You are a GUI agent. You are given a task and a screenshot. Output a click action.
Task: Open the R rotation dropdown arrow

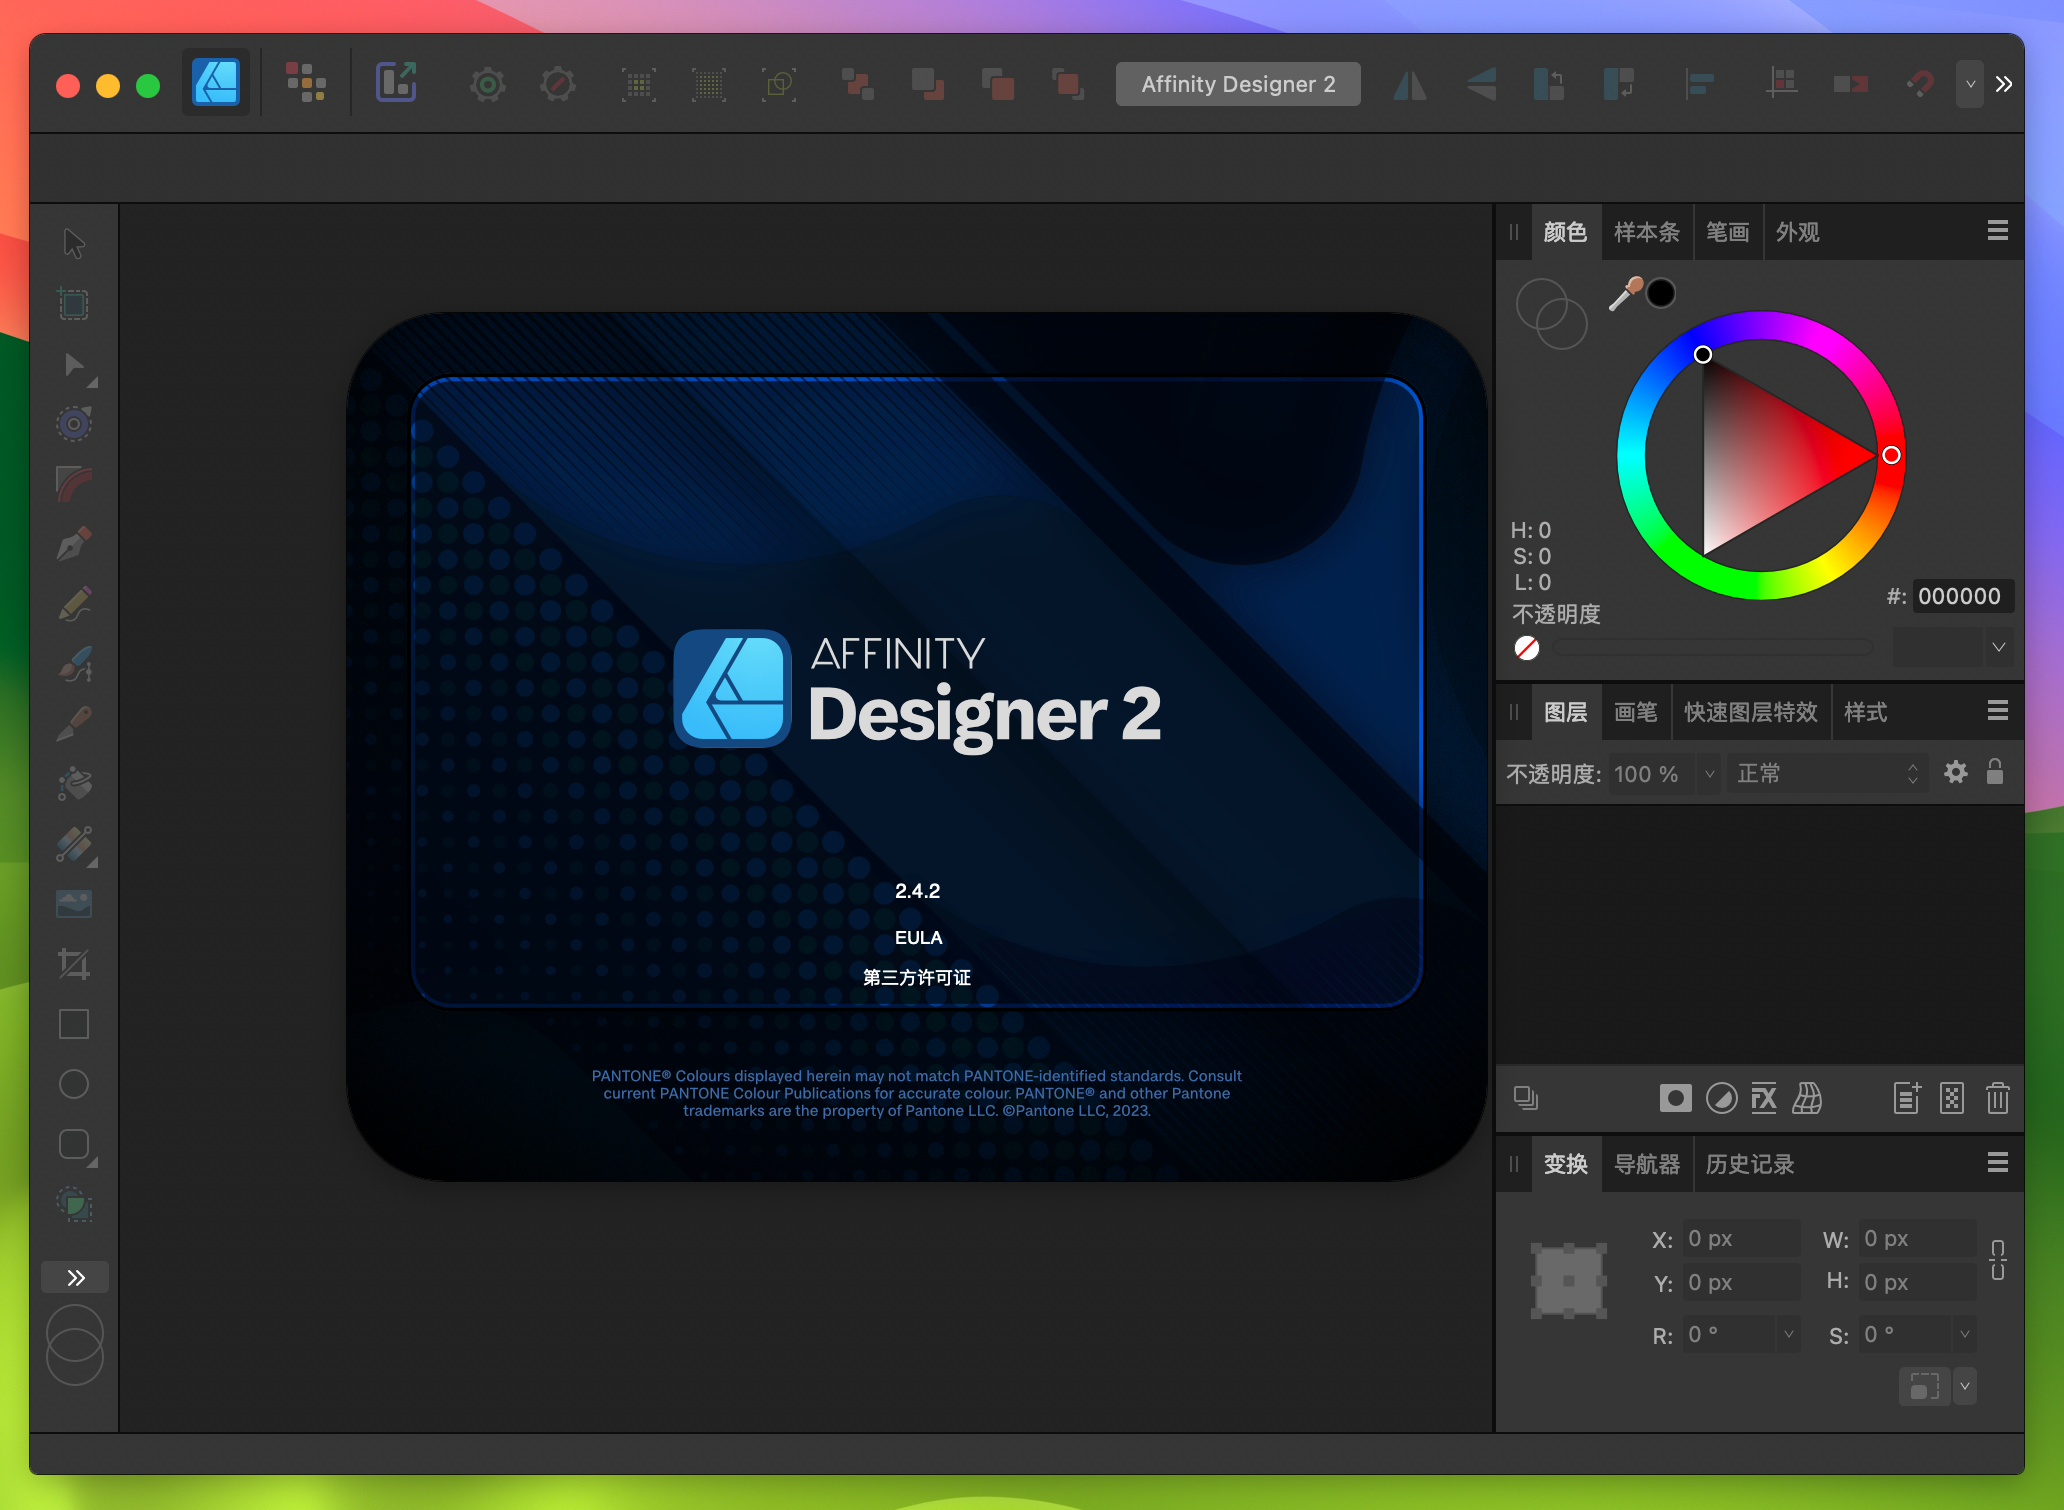pyautogui.click(x=1789, y=1334)
